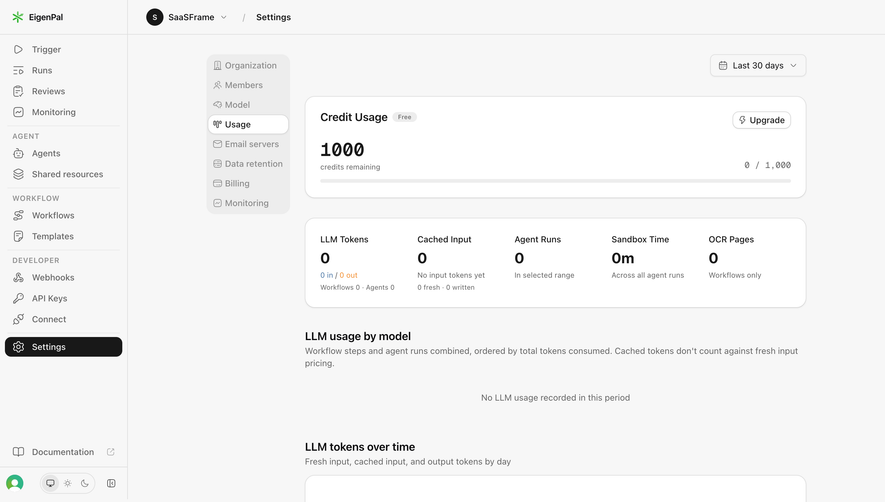Click the calendar icon in date filter
This screenshot has width=885, height=502.
click(x=722, y=66)
